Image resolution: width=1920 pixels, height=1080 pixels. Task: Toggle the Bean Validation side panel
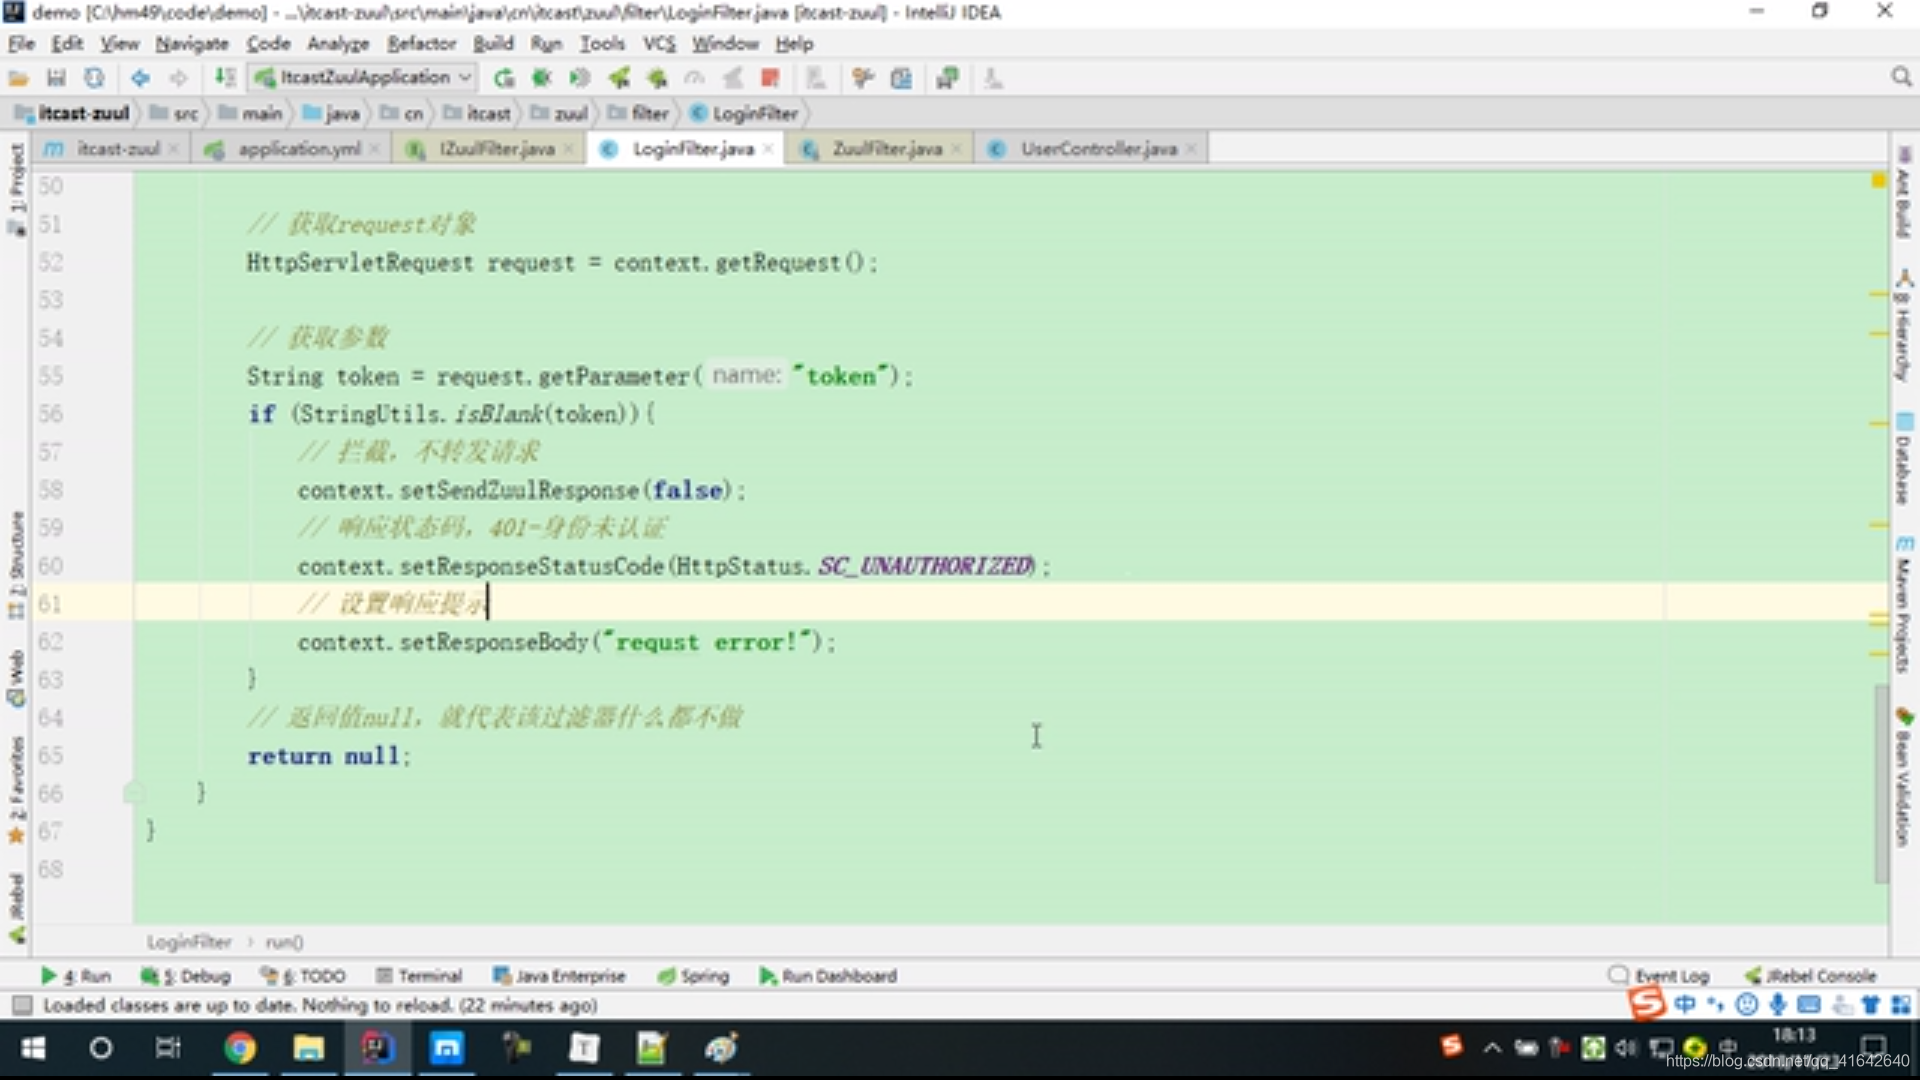[1903, 777]
